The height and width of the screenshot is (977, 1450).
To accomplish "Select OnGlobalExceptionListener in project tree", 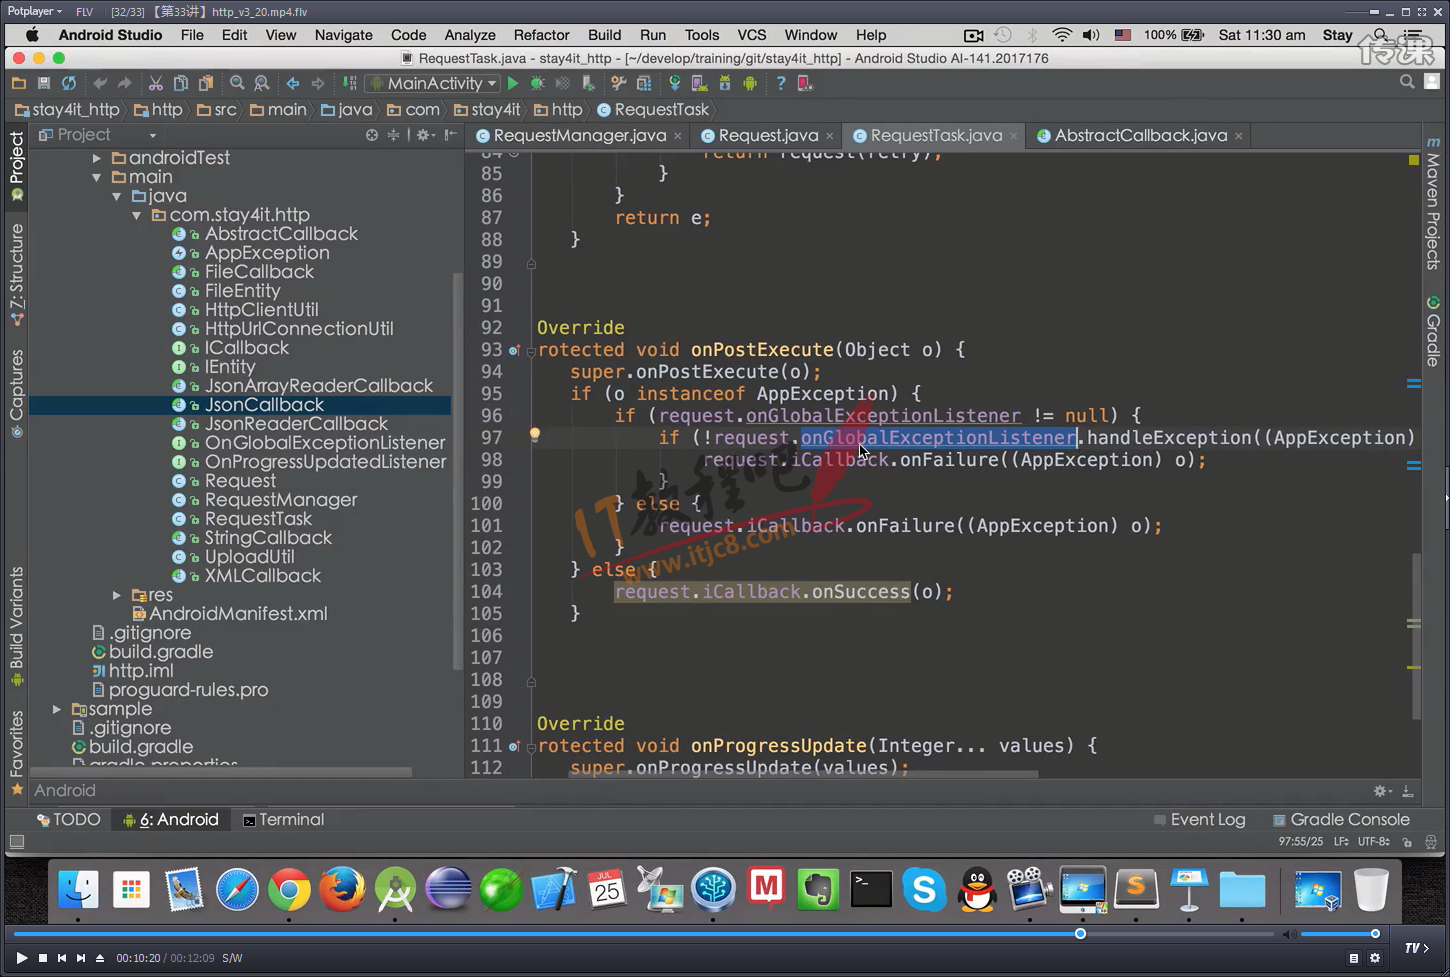I will [x=325, y=443].
